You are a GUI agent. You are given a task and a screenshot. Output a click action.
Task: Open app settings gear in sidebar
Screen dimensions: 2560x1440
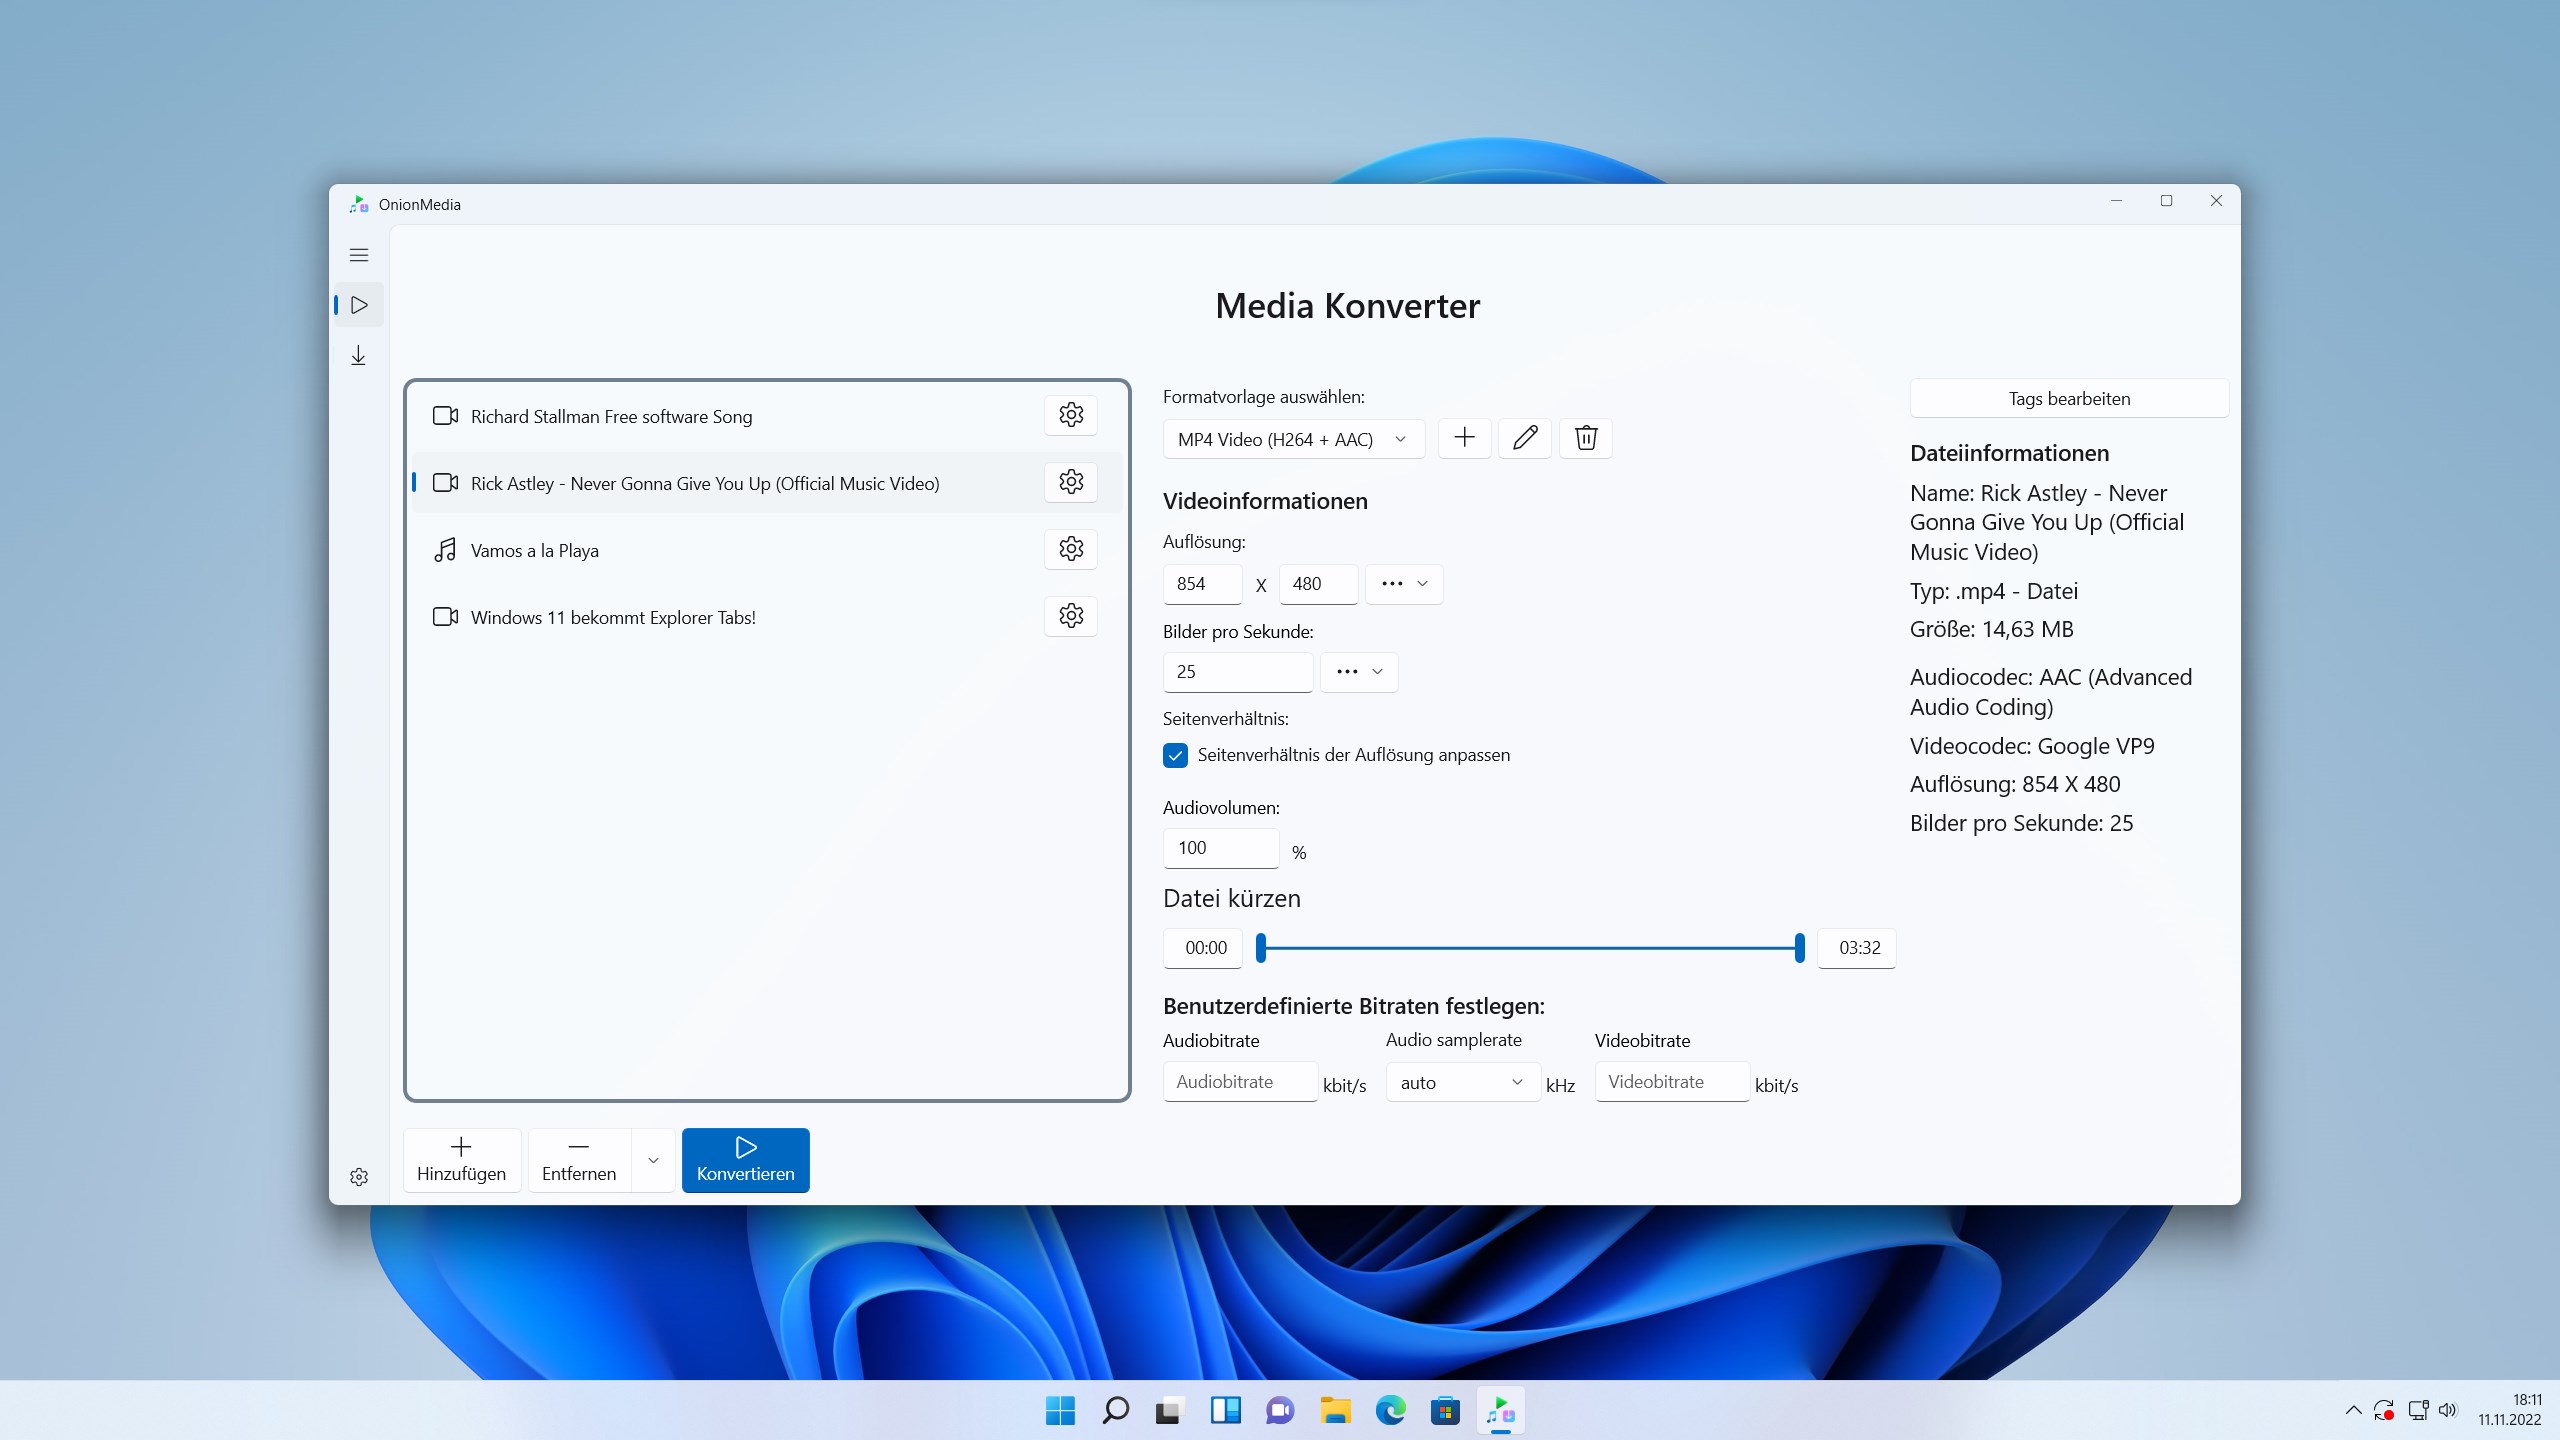click(x=359, y=1177)
